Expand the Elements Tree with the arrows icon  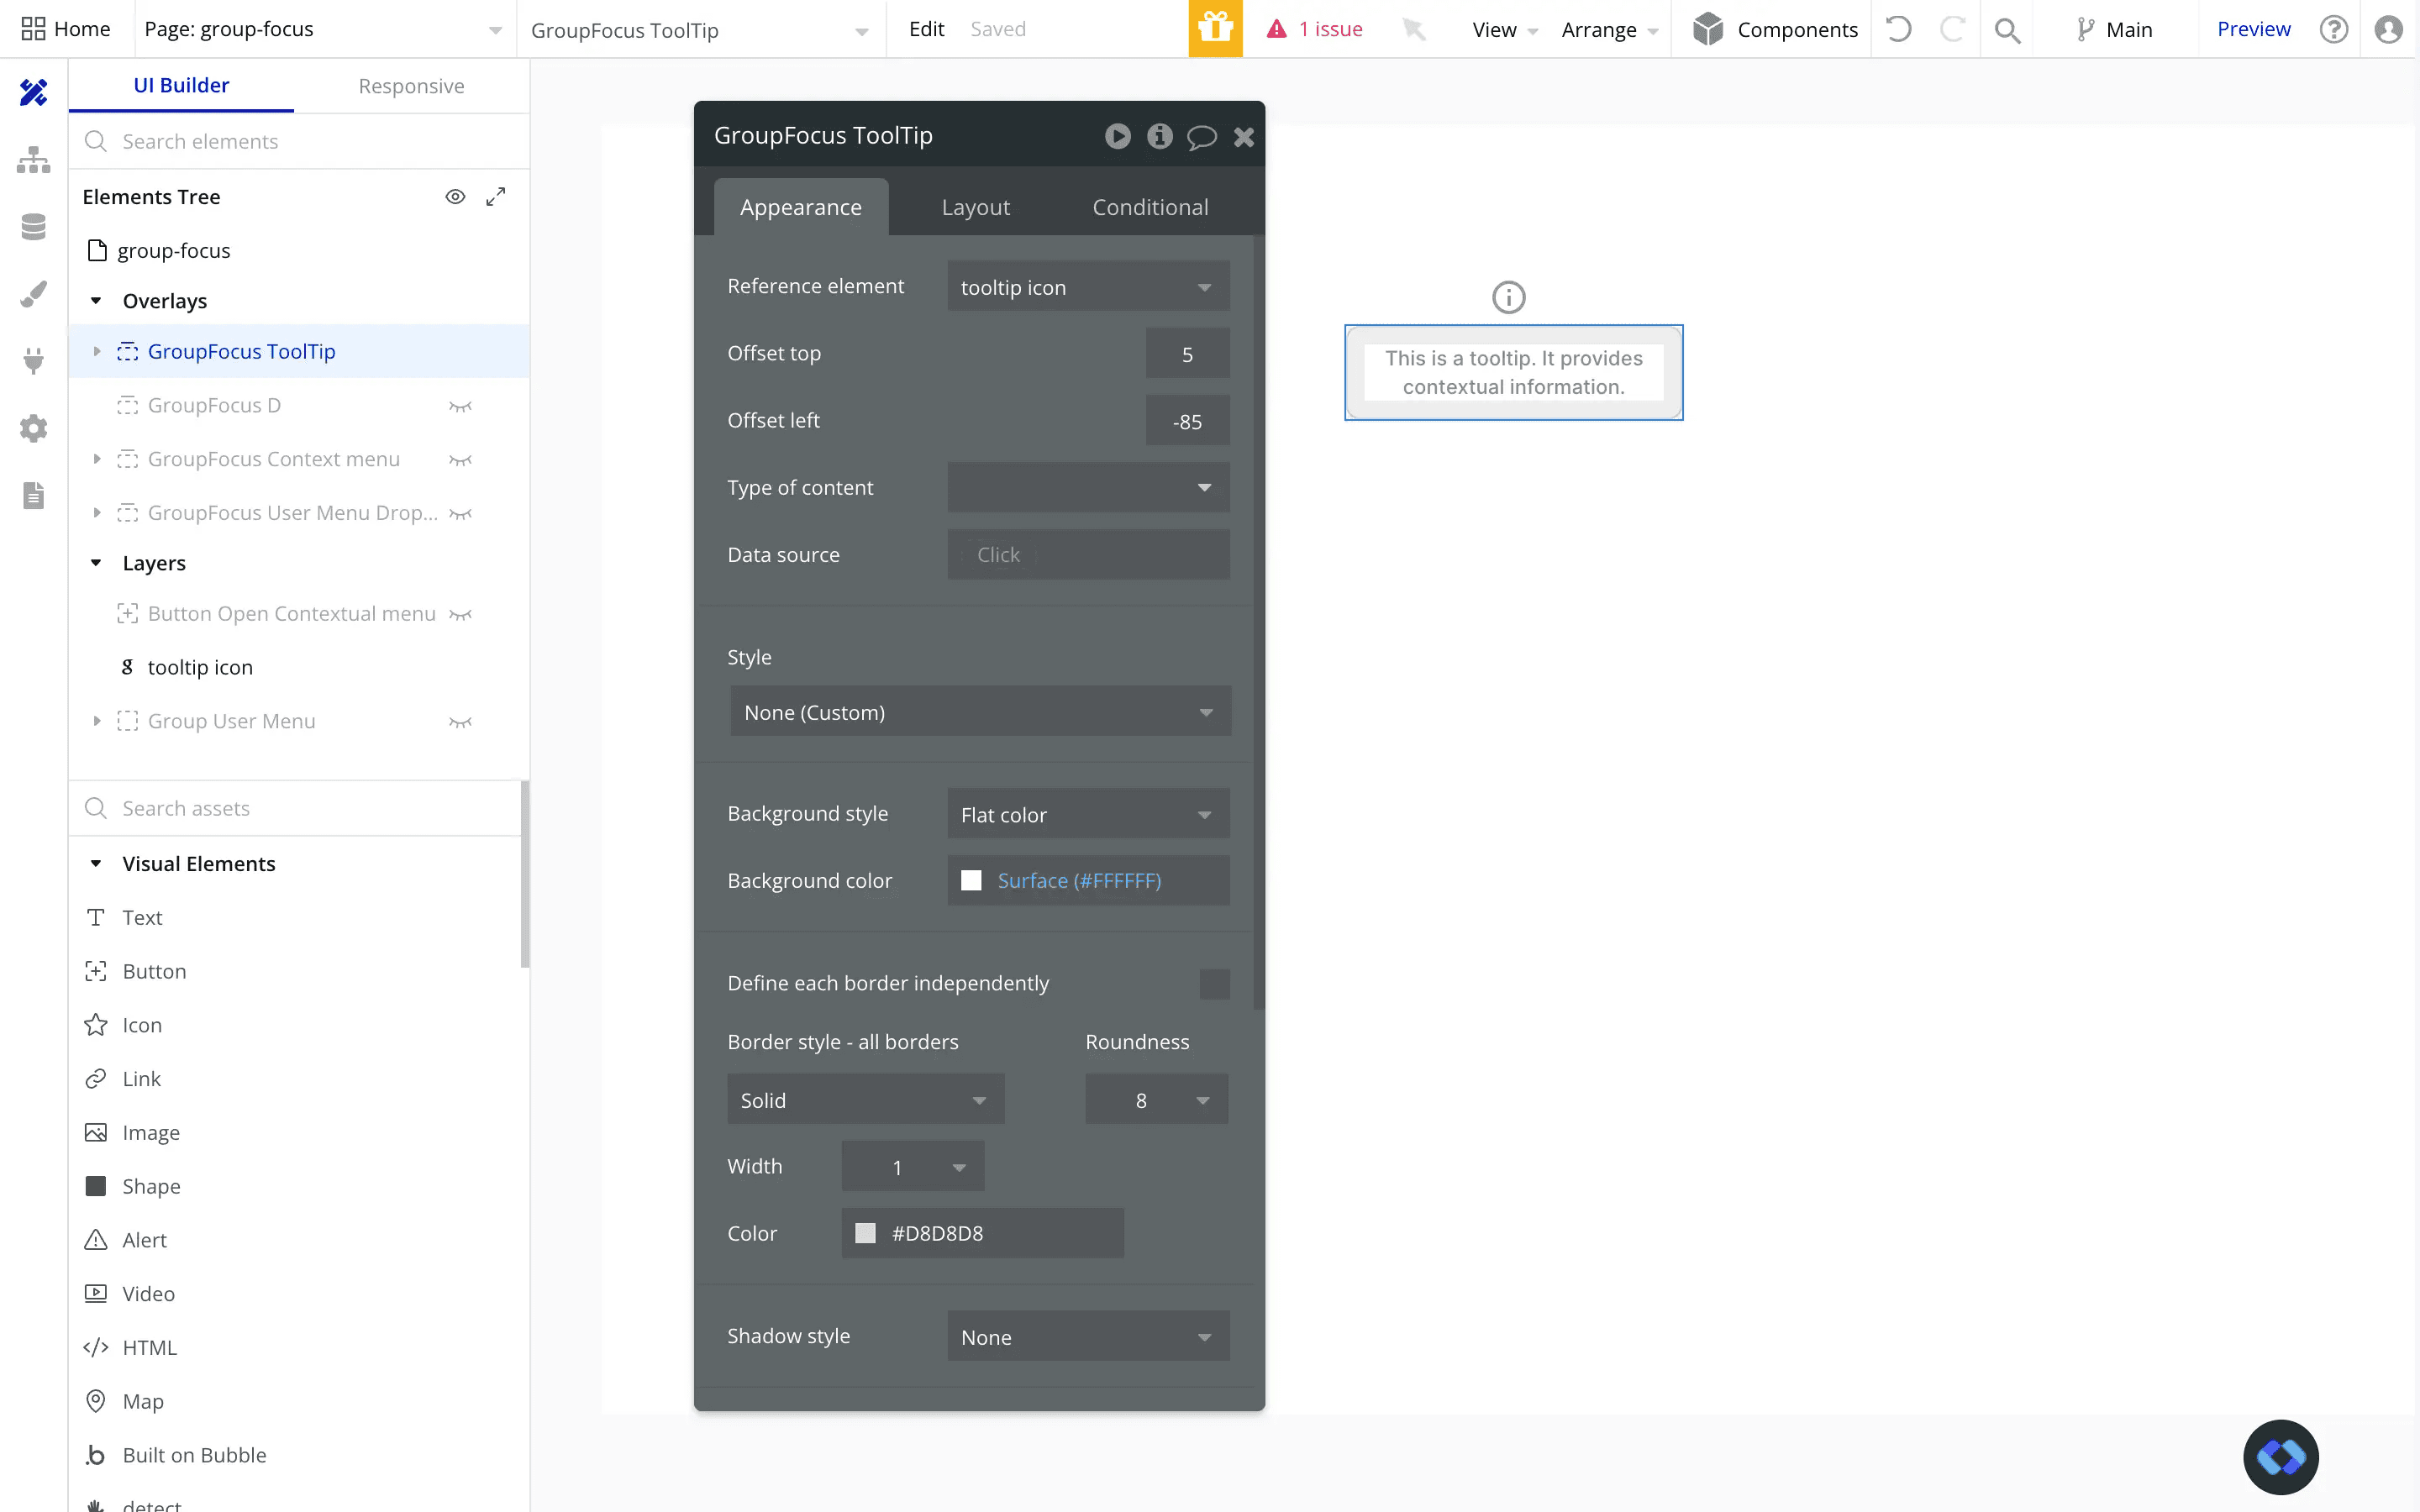pyautogui.click(x=496, y=197)
